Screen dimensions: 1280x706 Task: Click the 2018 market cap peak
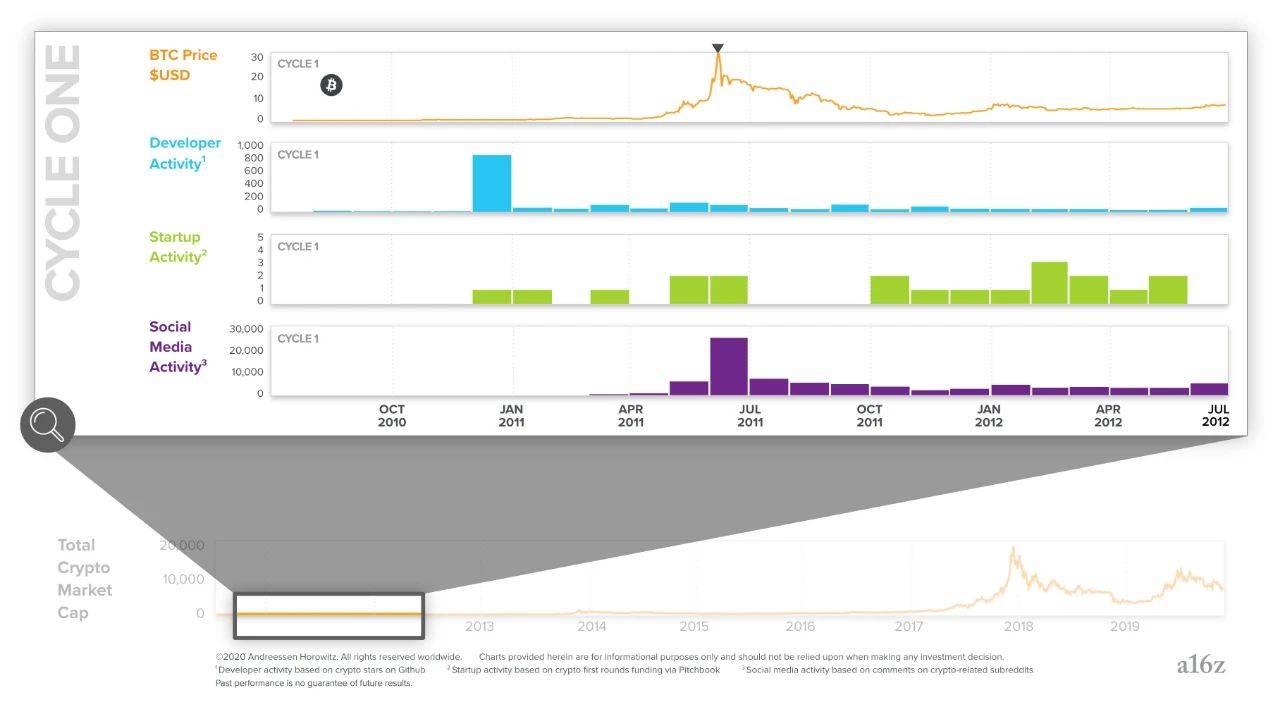pos(1014,550)
